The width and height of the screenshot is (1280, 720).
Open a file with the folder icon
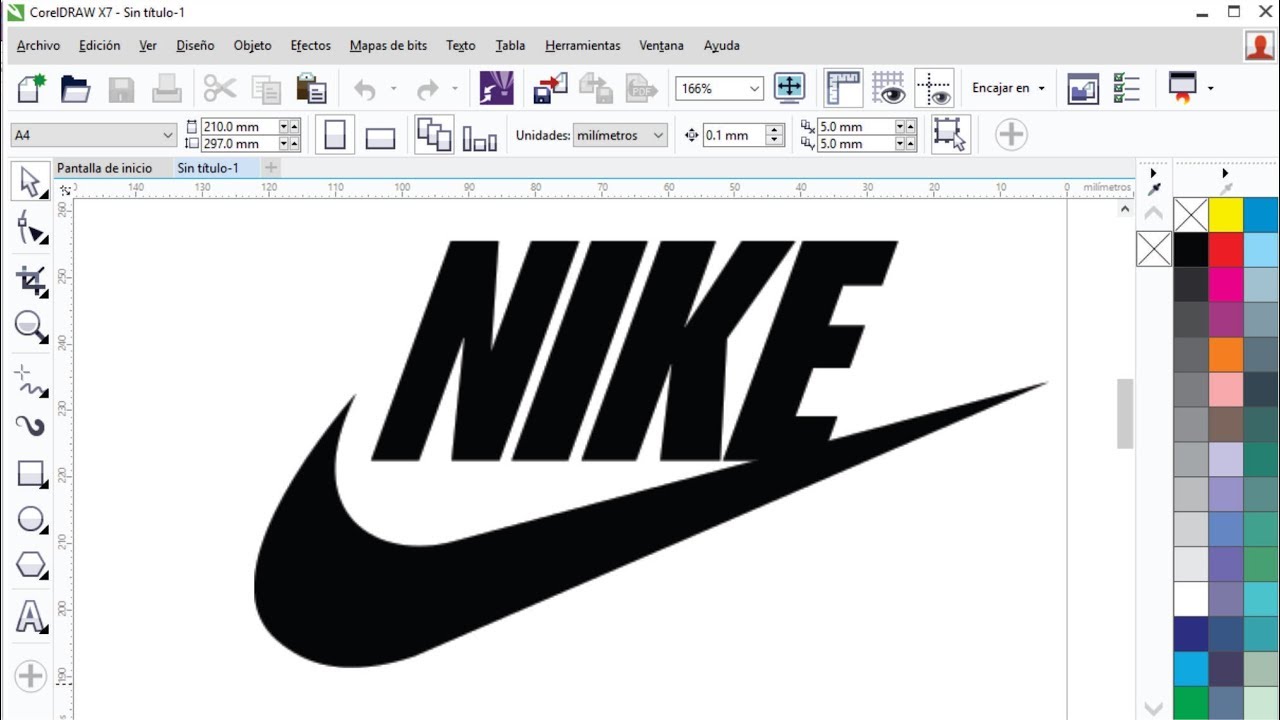[76, 88]
